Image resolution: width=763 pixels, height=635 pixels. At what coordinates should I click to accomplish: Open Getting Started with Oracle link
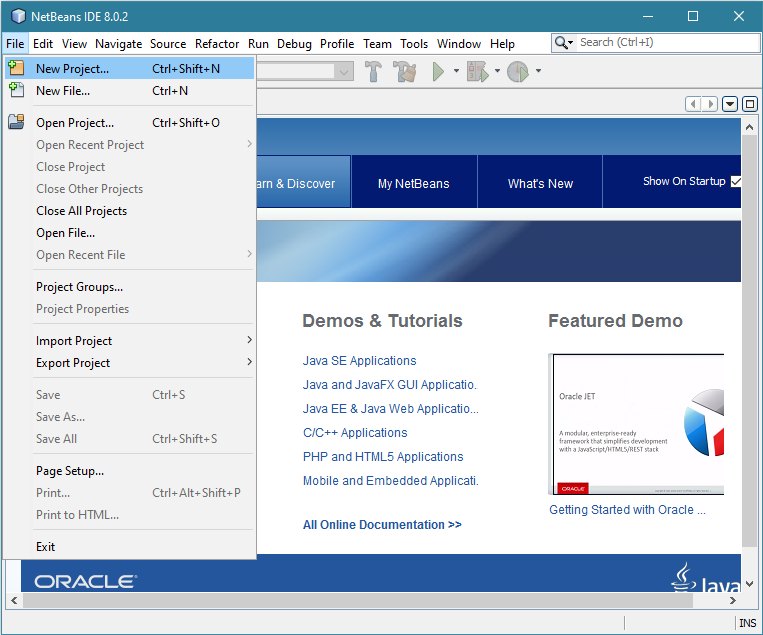627,509
